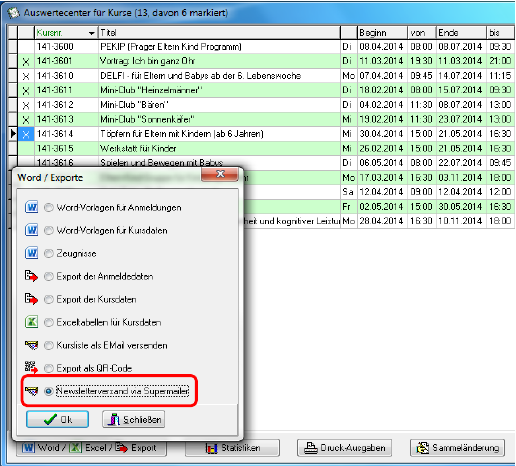Click the Sammeländerung button

coord(457,448)
